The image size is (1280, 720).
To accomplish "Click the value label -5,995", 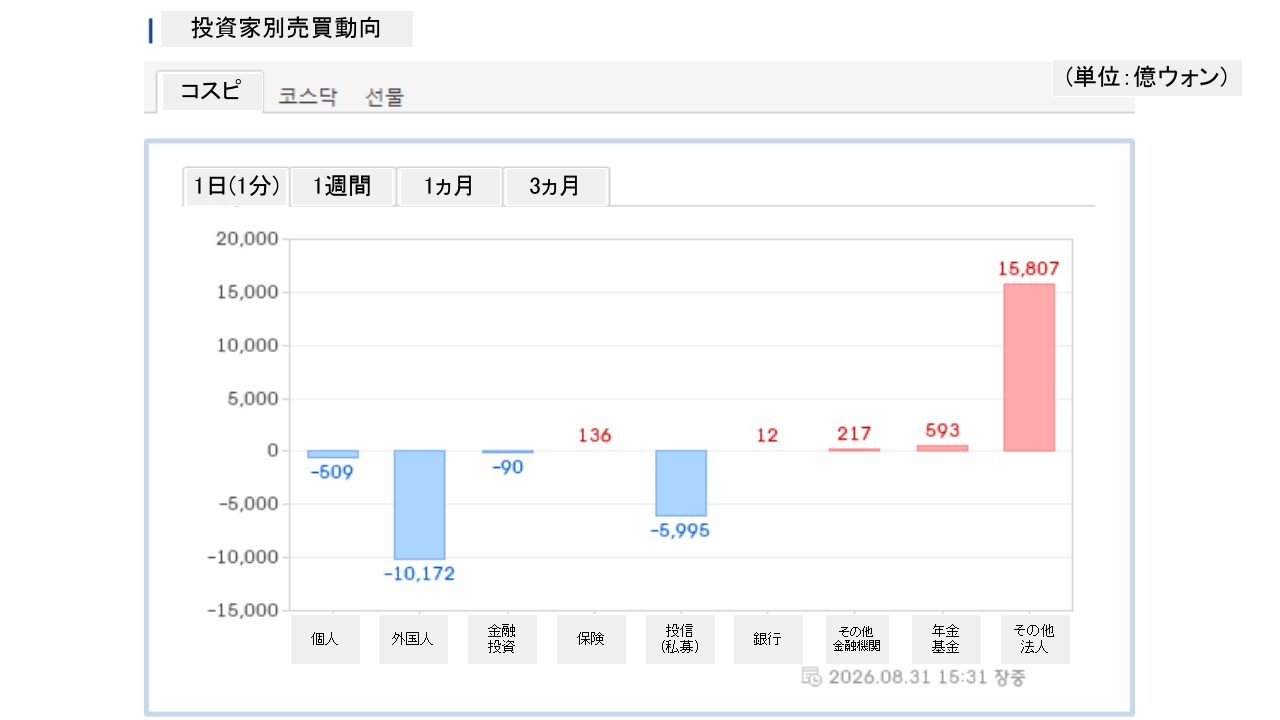I will pyautogui.click(x=680, y=531).
